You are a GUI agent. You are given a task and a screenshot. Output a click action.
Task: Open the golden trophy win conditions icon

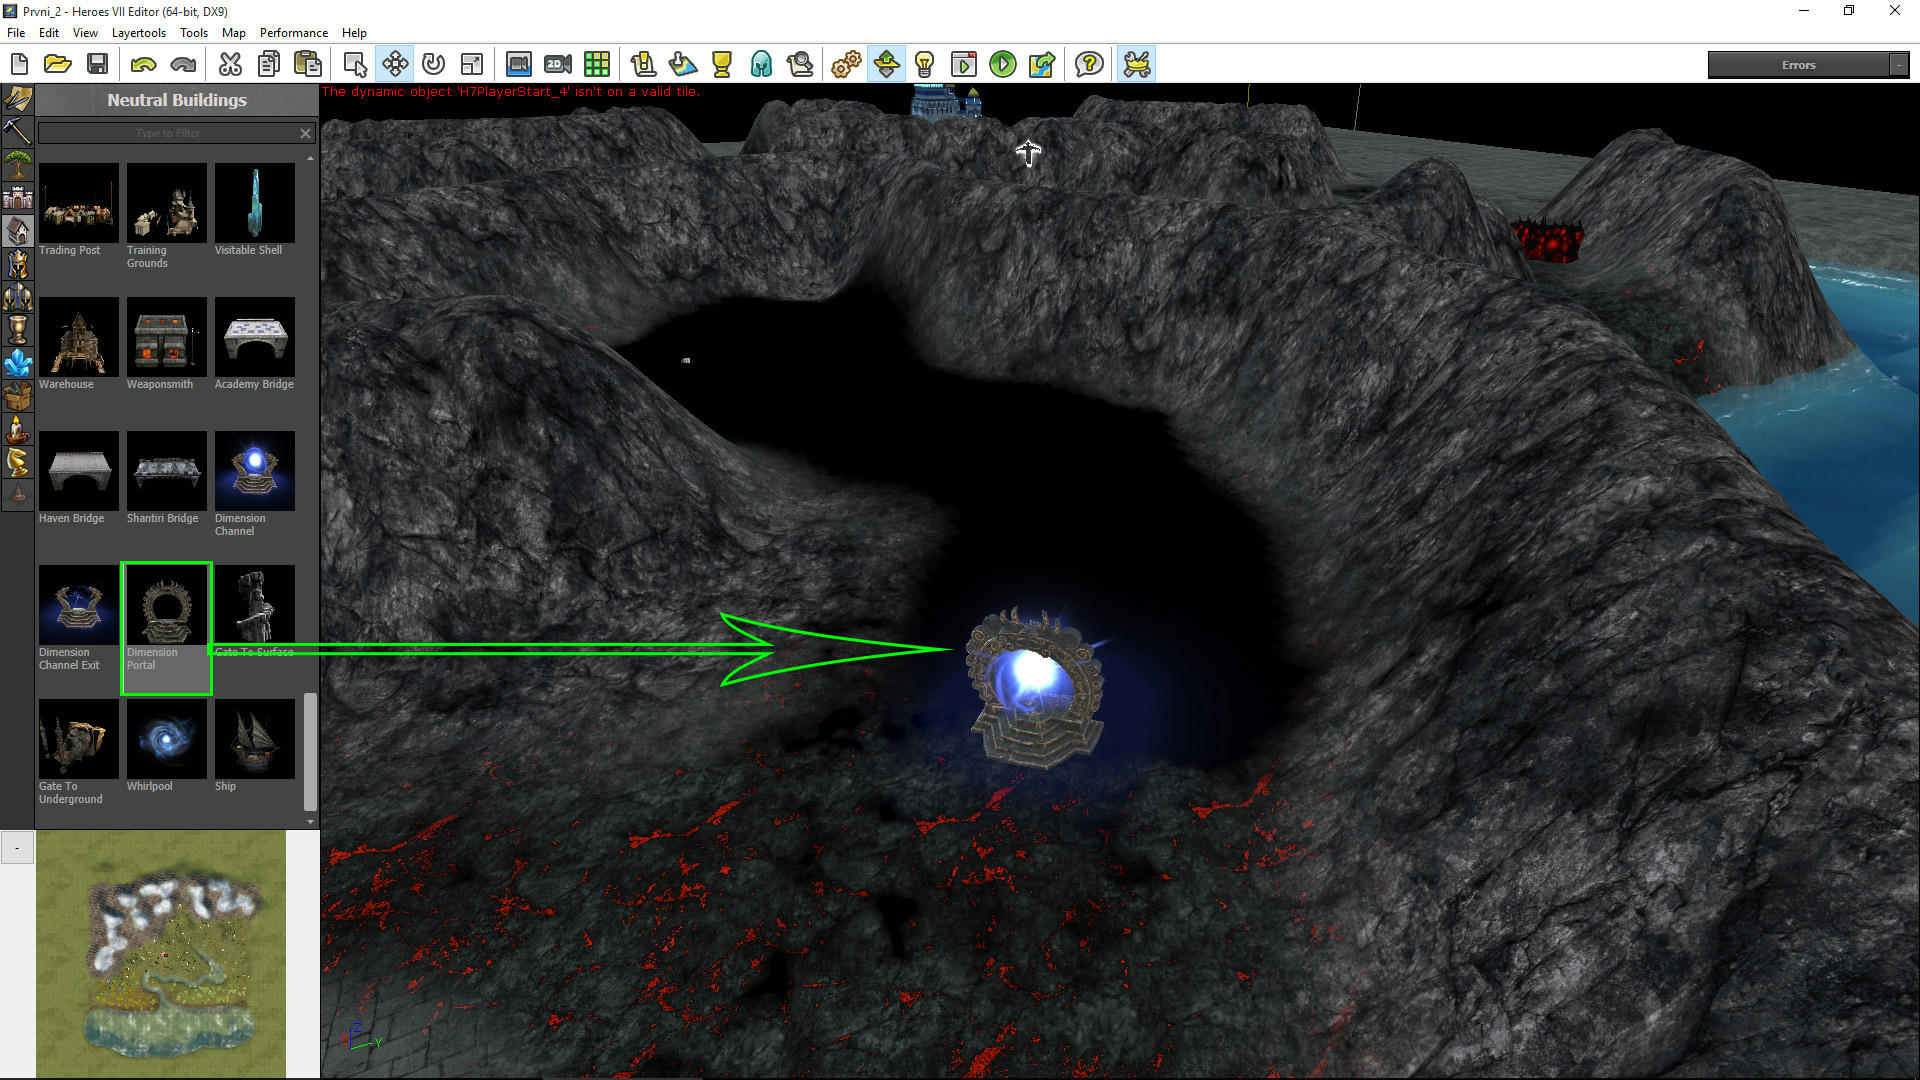pos(722,65)
